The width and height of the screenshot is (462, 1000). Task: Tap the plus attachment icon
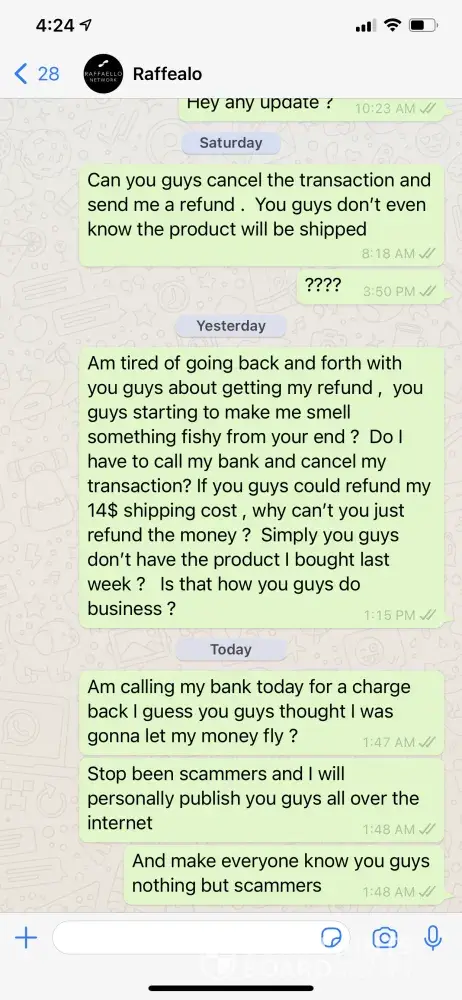tap(26, 938)
